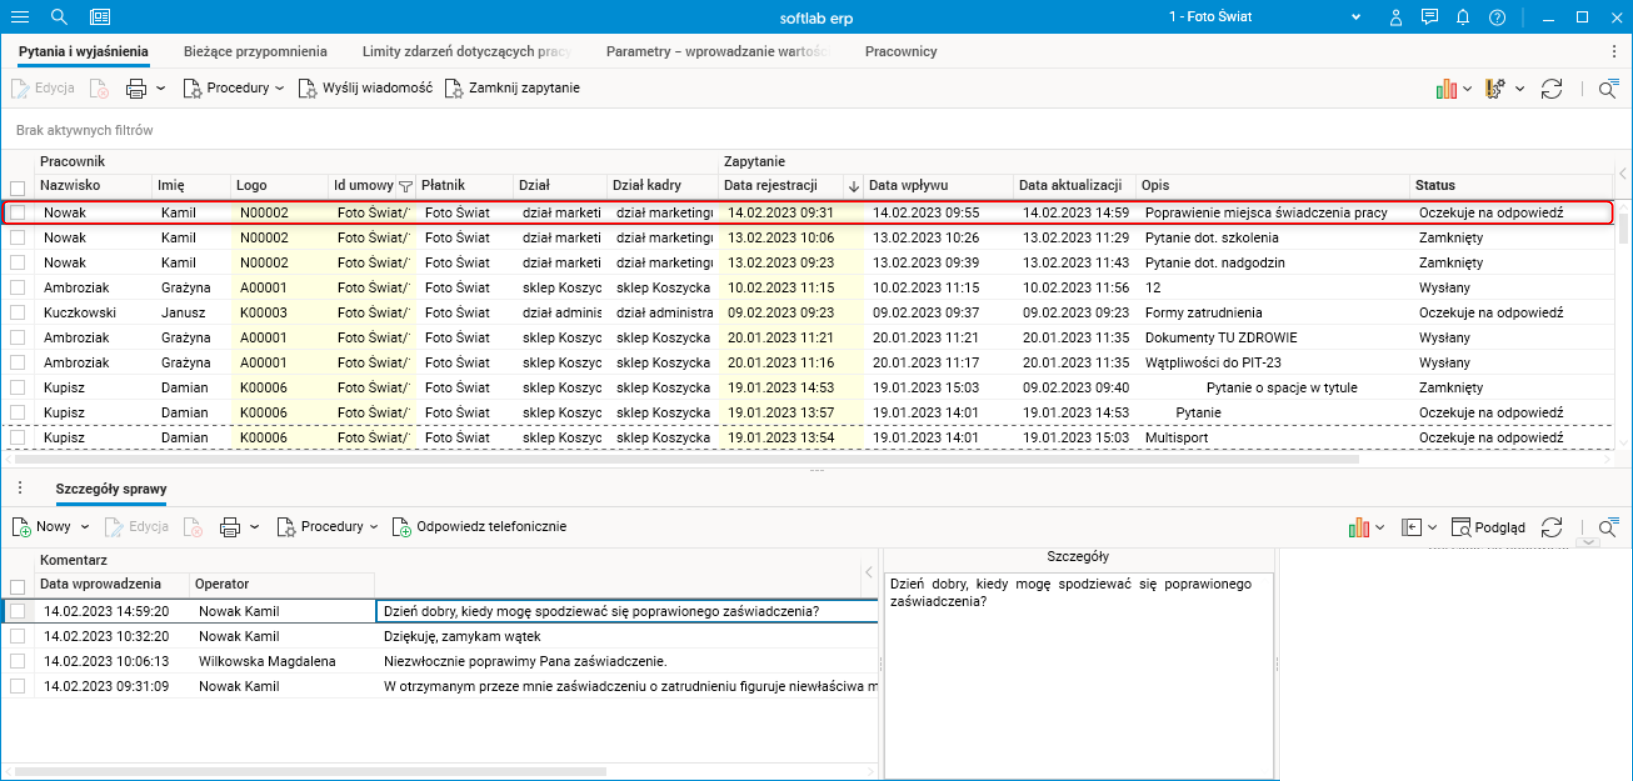Sort by Data rejestracji column header
The image size is (1633, 781).
770,185
